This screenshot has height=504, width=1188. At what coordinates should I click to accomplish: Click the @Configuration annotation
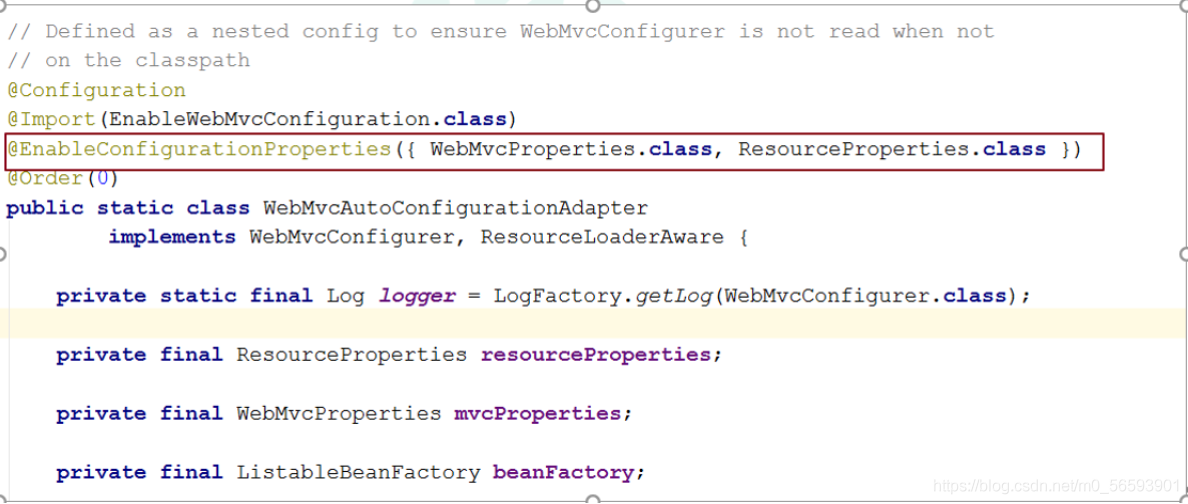96,90
